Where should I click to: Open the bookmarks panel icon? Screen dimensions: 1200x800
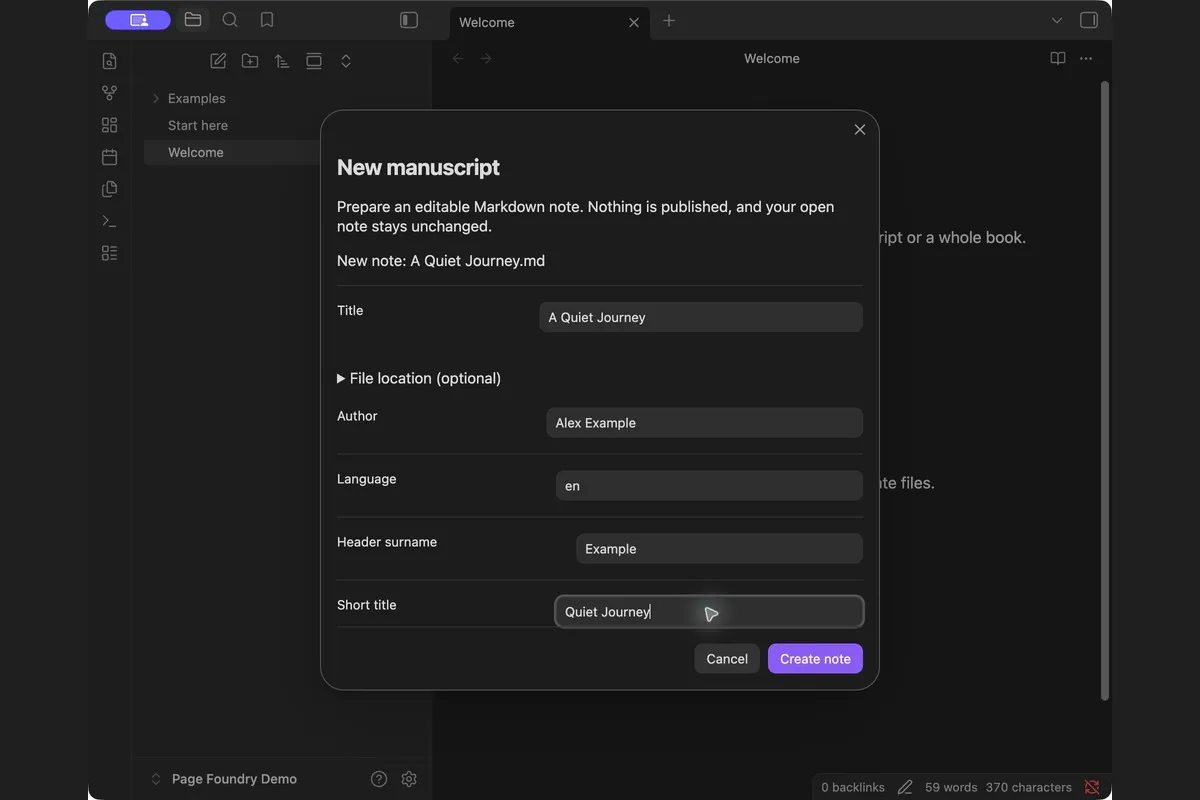click(267, 20)
